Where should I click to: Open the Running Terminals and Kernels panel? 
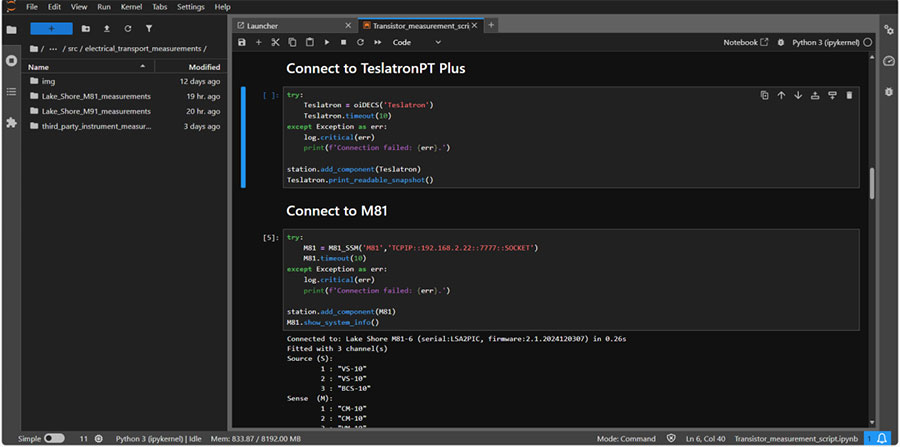coord(11,60)
